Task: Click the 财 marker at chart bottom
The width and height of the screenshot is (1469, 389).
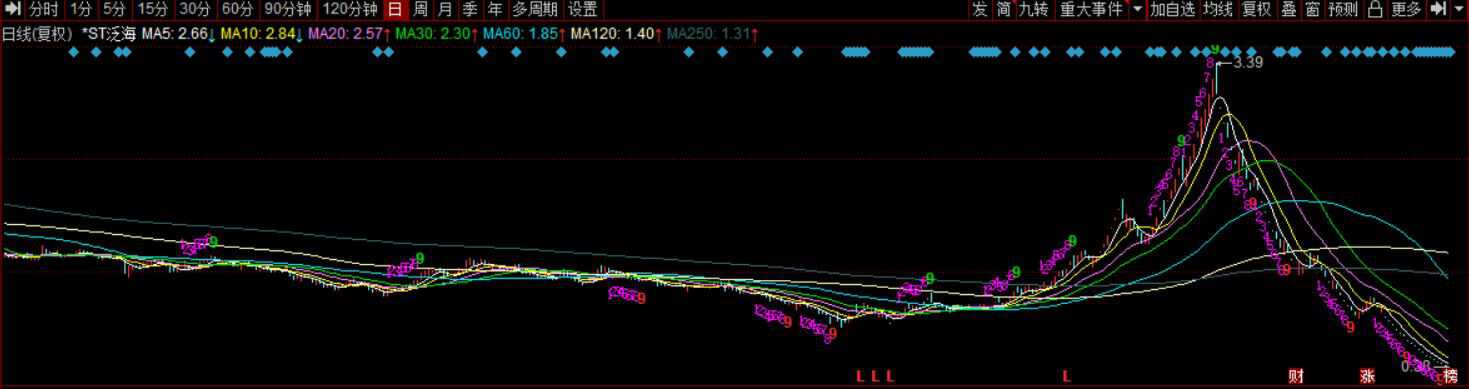Action: pos(1296,376)
